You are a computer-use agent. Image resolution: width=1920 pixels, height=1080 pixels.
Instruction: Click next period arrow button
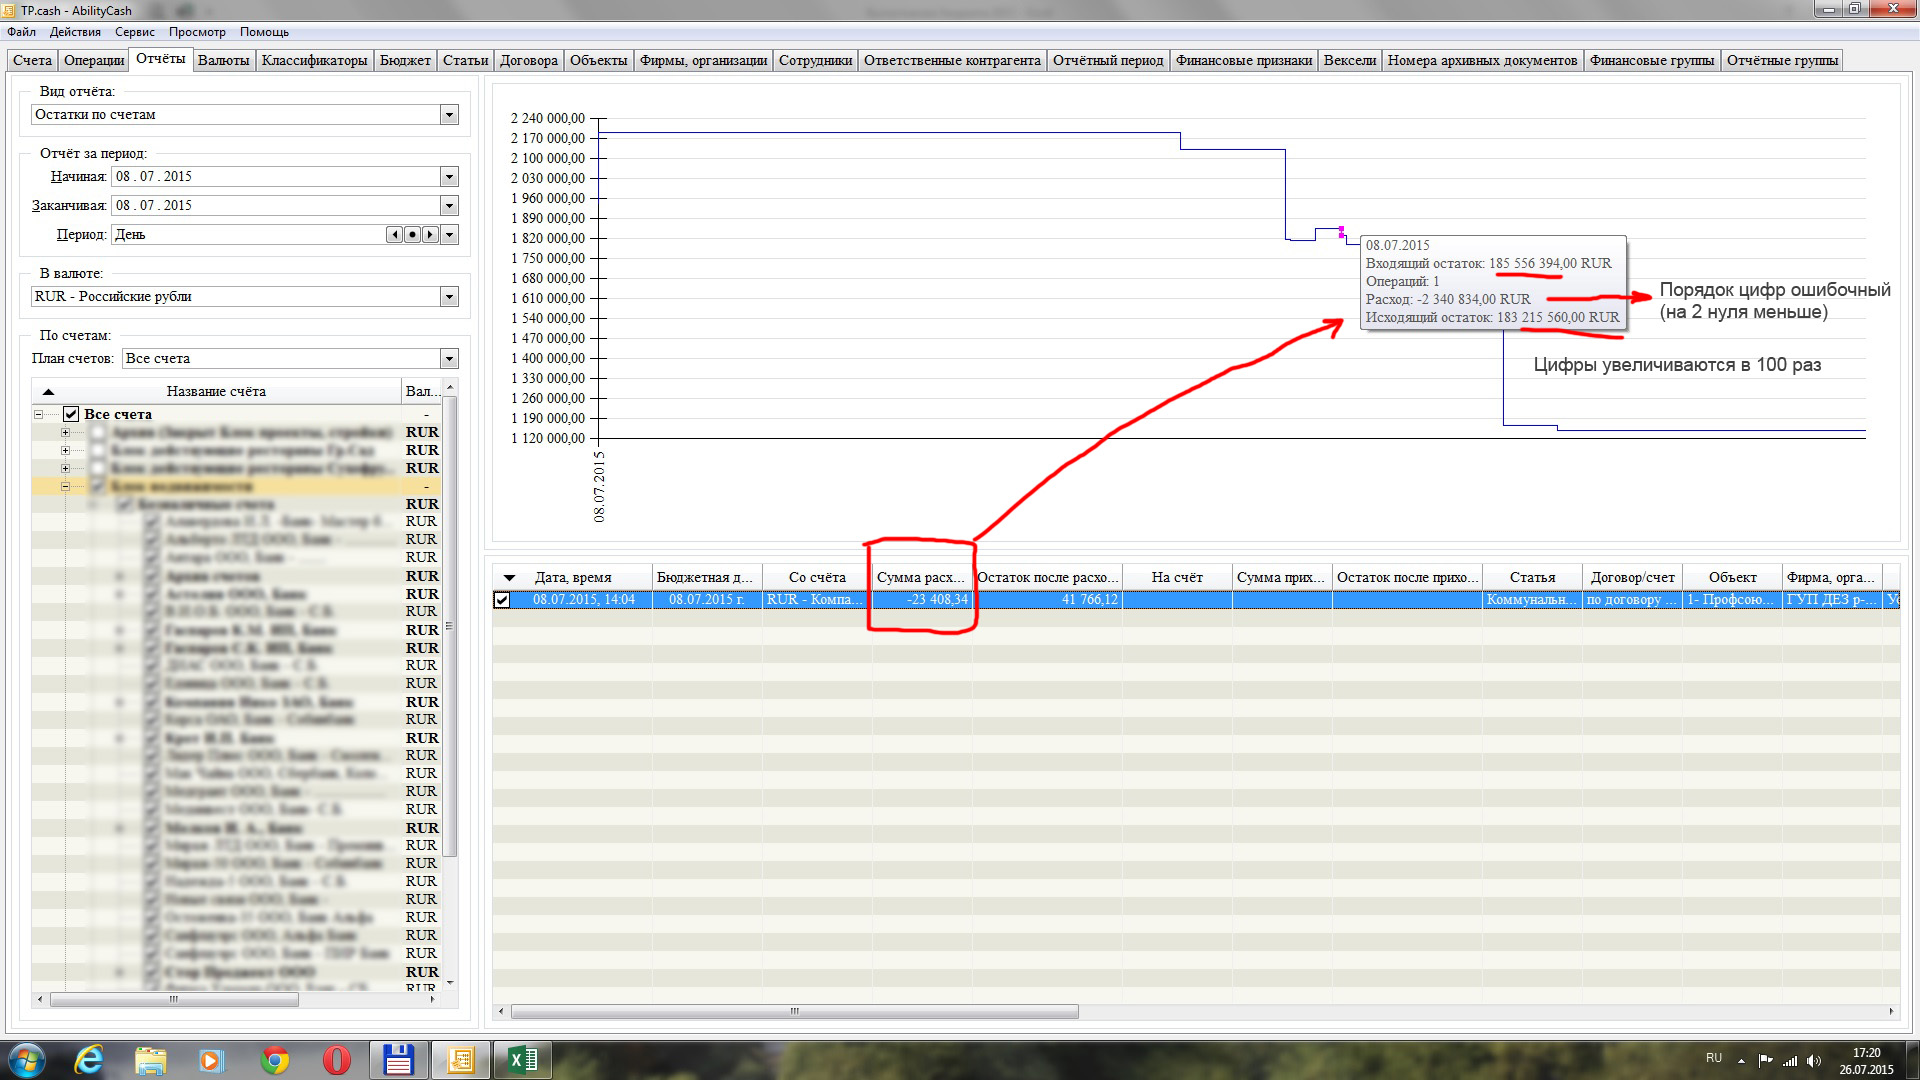[x=430, y=235]
